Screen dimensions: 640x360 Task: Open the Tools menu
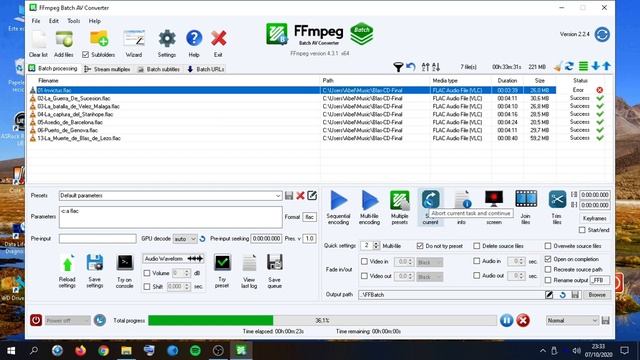[74, 21]
